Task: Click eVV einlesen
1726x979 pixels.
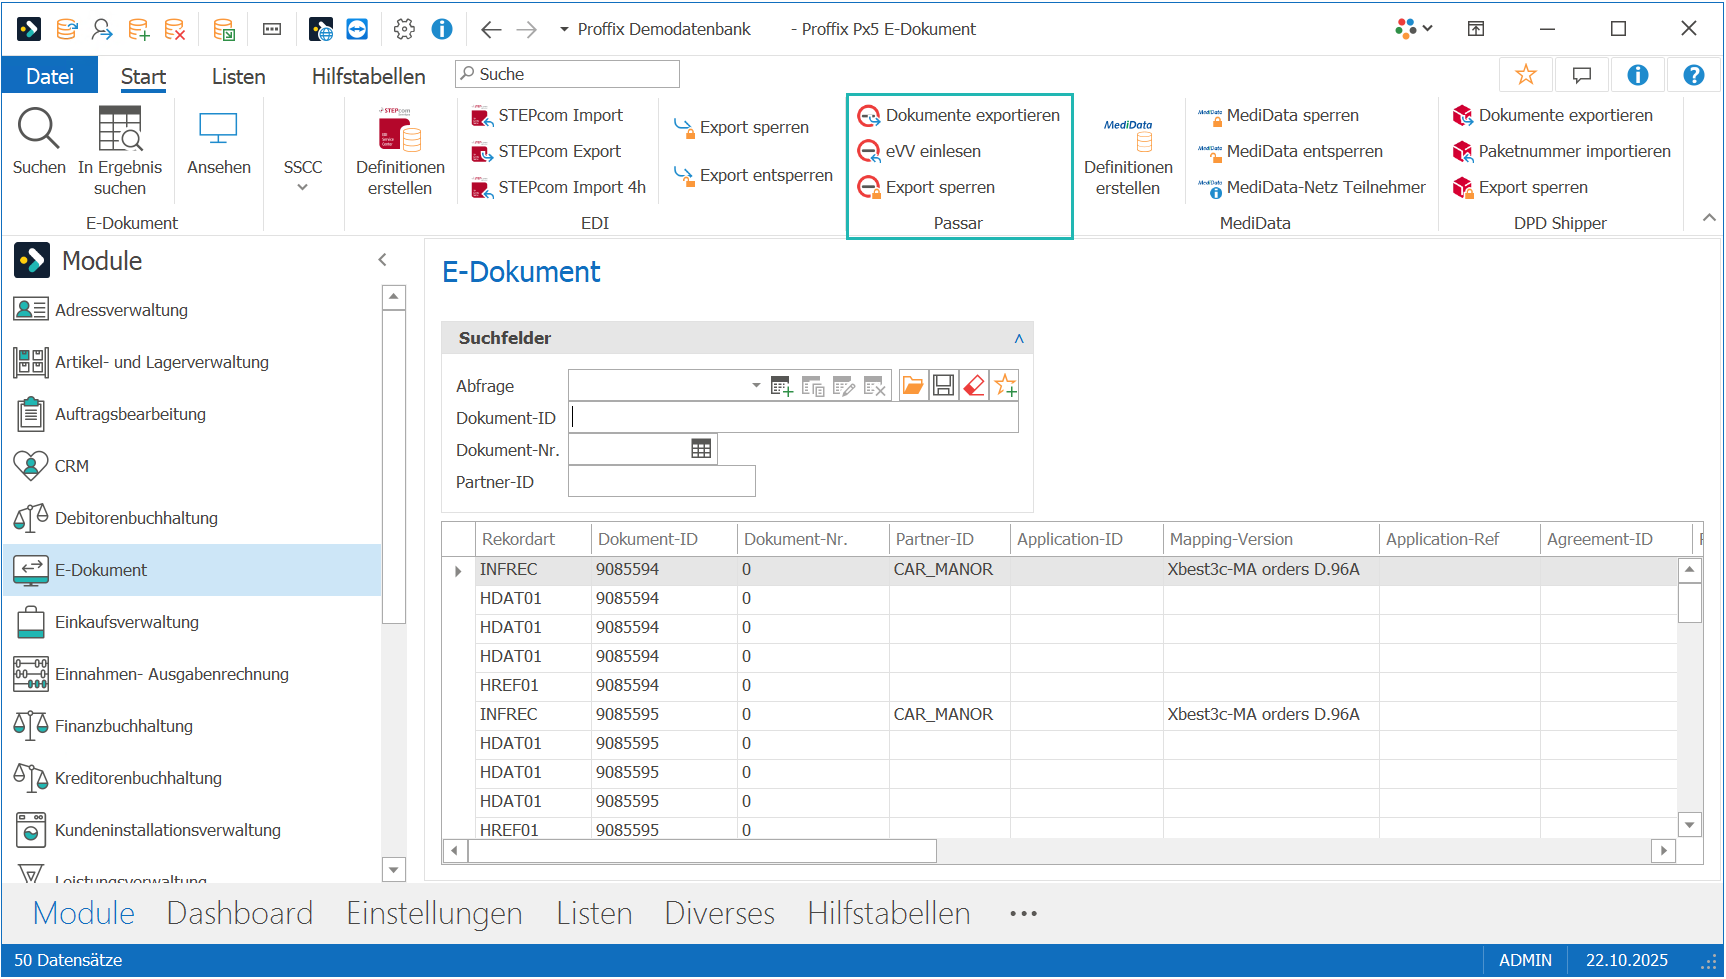Action: [920, 152]
